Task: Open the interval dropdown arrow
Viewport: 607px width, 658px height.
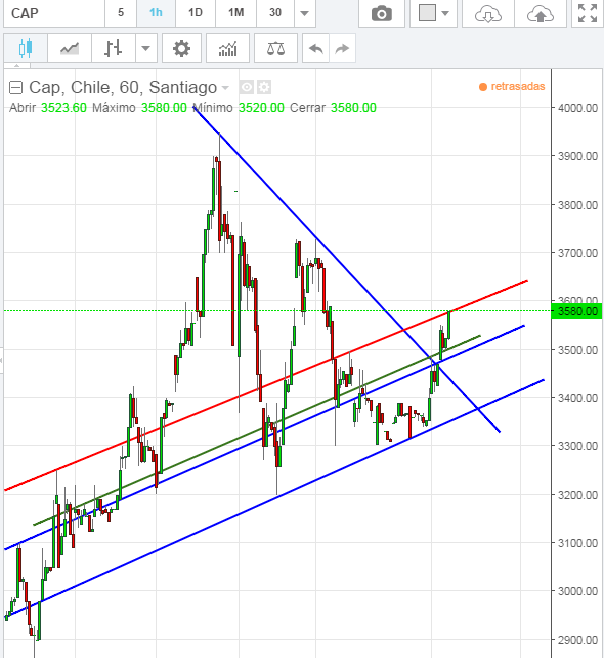Action: pos(305,13)
